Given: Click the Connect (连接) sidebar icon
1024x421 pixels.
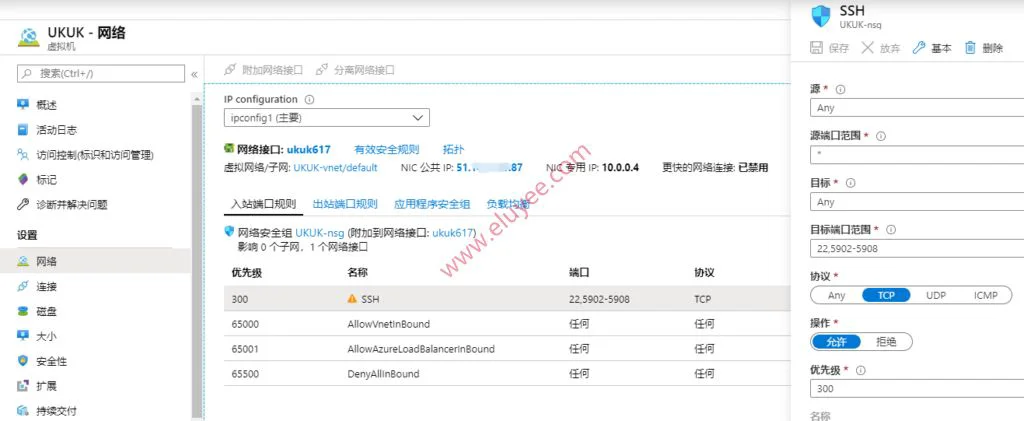Looking at the screenshot, I should pyautogui.click(x=24, y=287).
